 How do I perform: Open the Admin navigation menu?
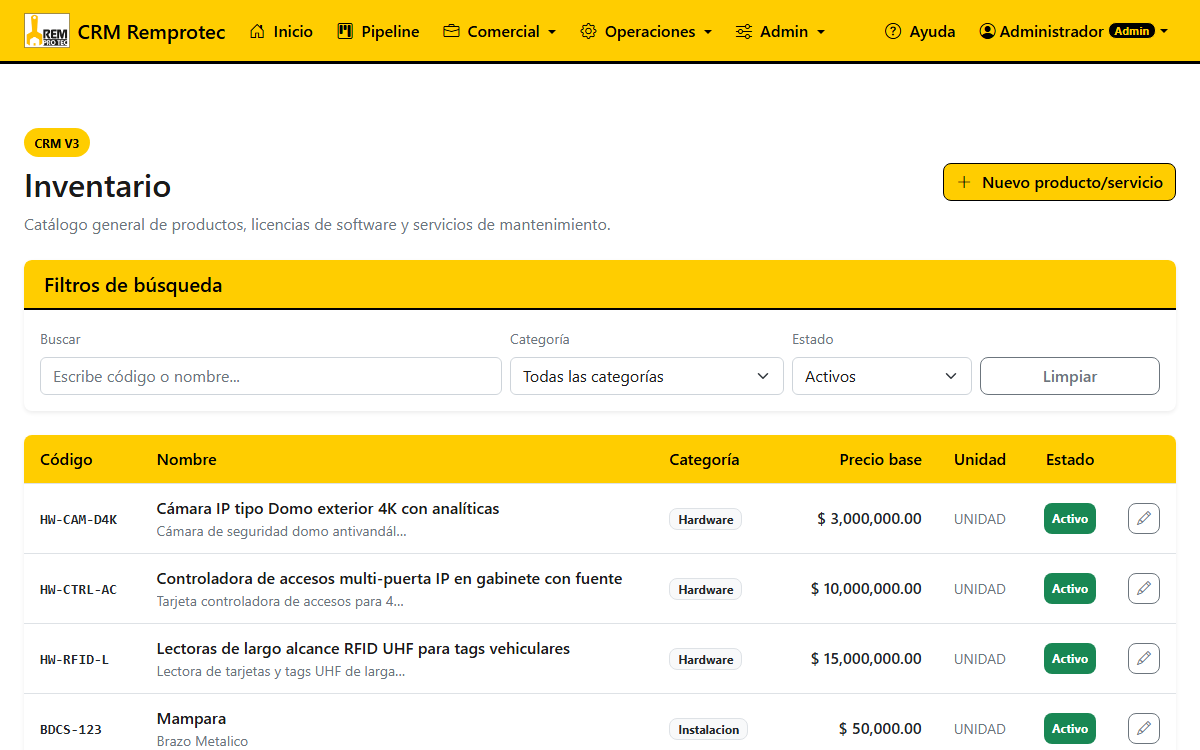780,31
